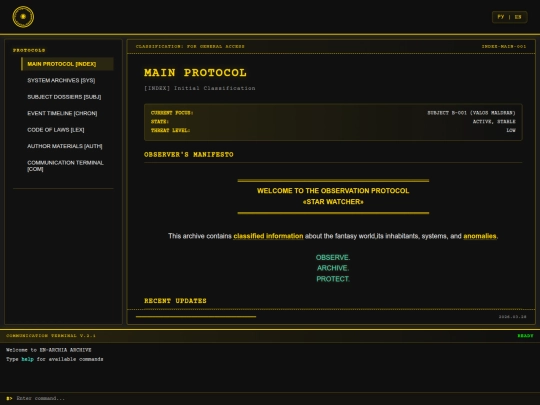
Task: Open Communication Terminal [COM] sidebar entry
Action: 67,166
